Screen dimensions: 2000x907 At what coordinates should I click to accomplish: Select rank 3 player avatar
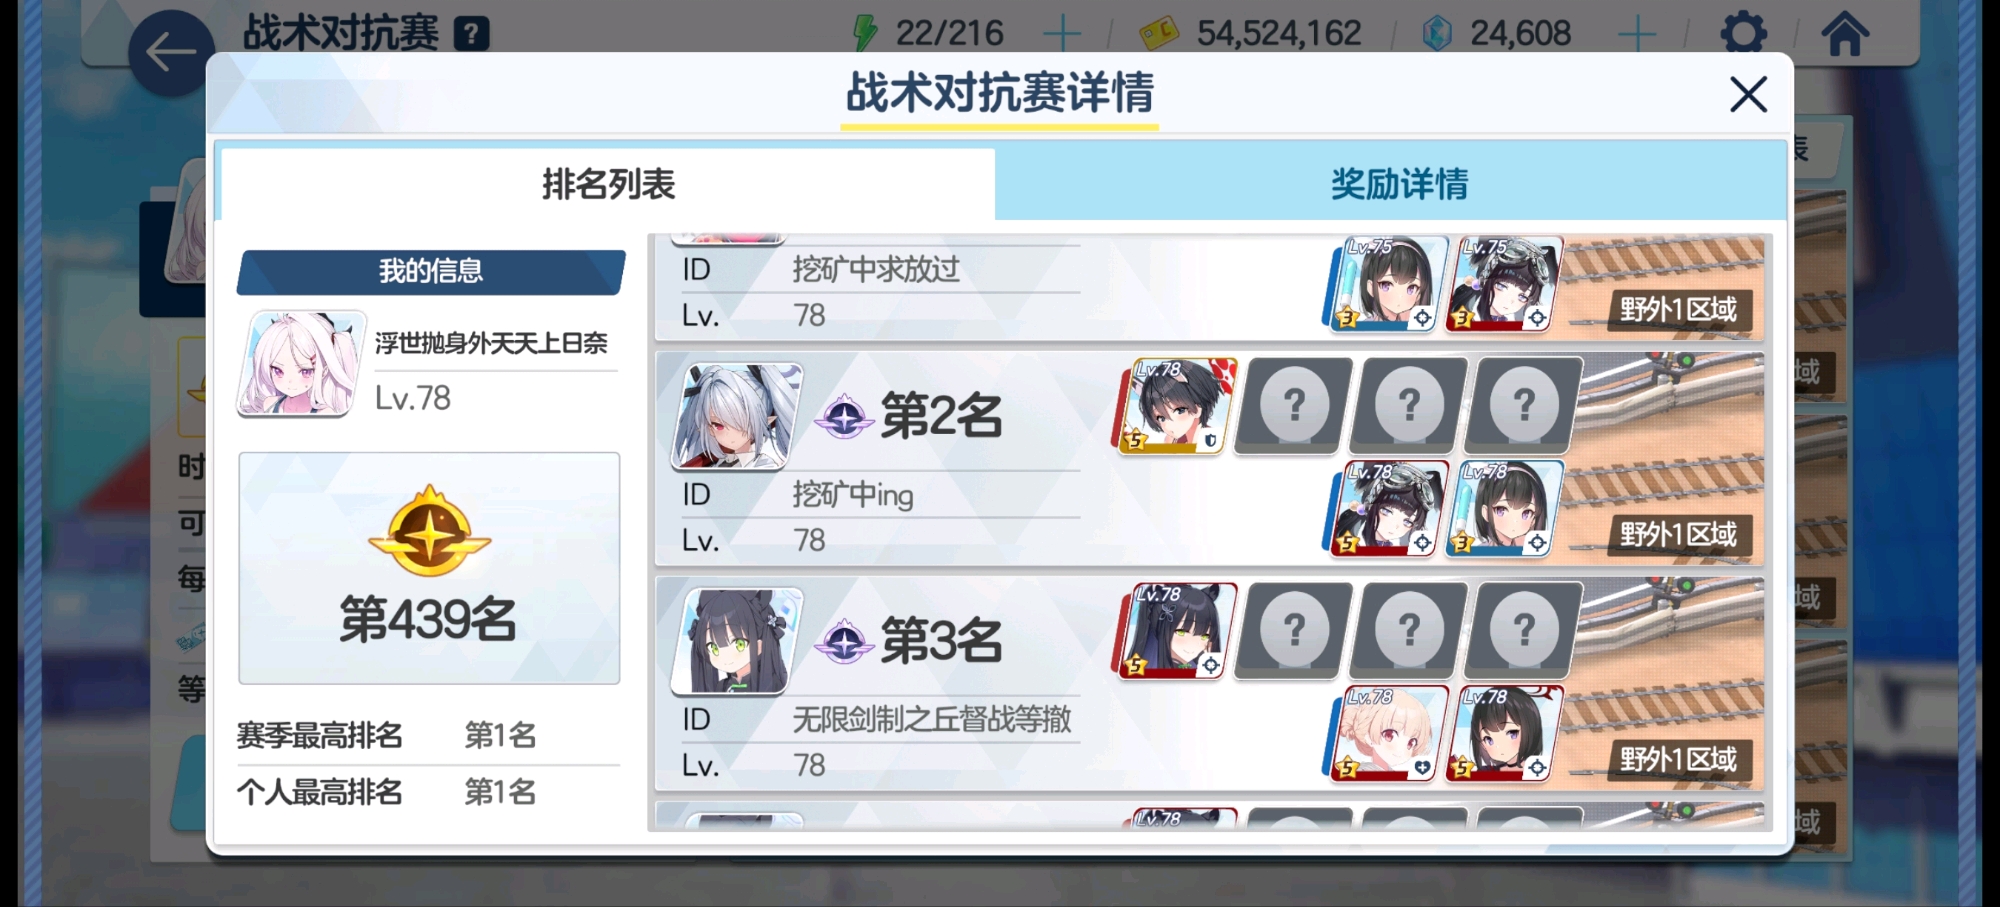click(x=736, y=642)
